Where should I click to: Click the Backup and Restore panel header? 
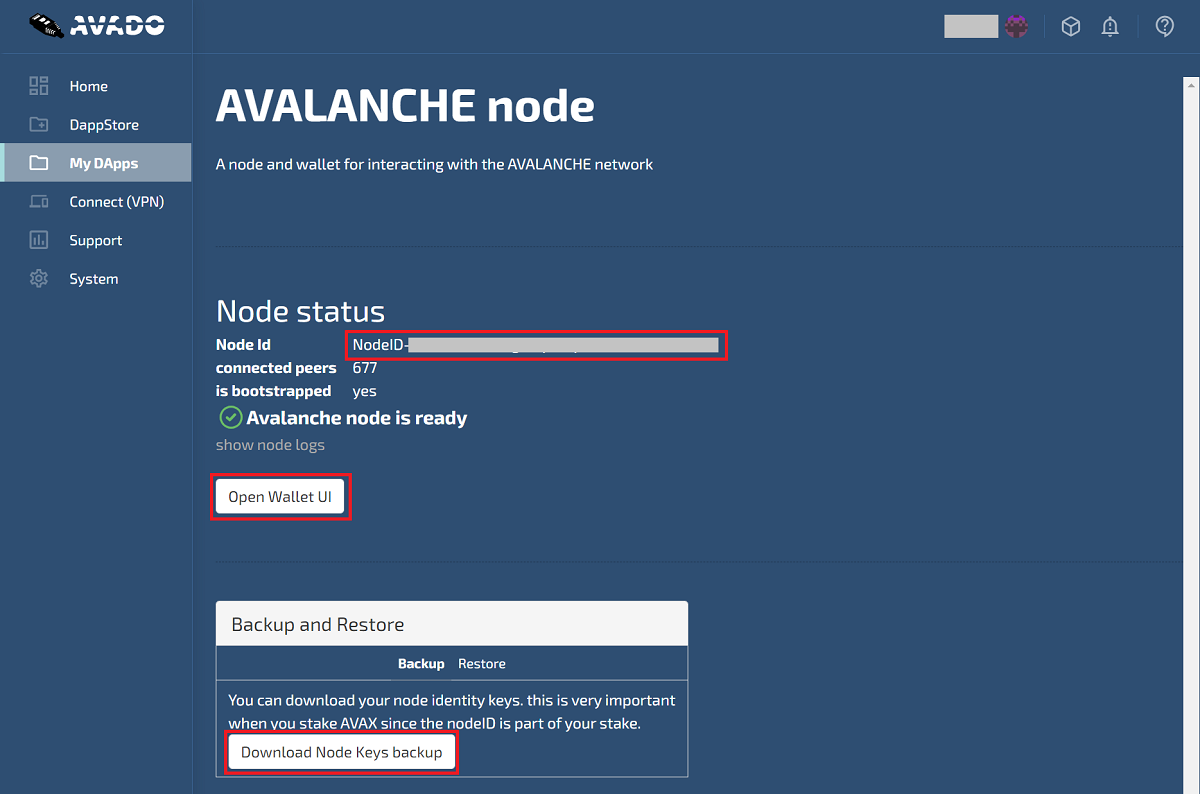[x=452, y=624]
